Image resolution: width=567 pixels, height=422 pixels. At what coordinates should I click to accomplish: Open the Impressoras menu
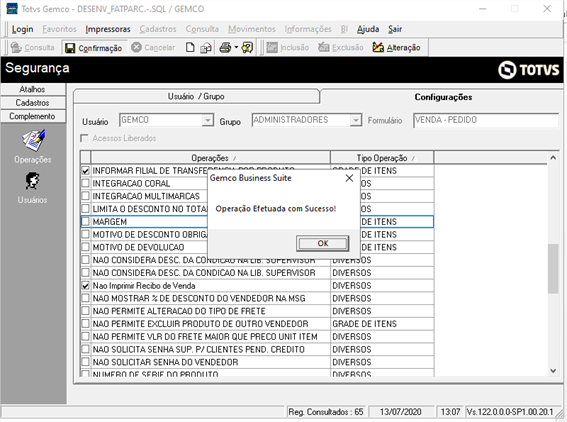(108, 29)
